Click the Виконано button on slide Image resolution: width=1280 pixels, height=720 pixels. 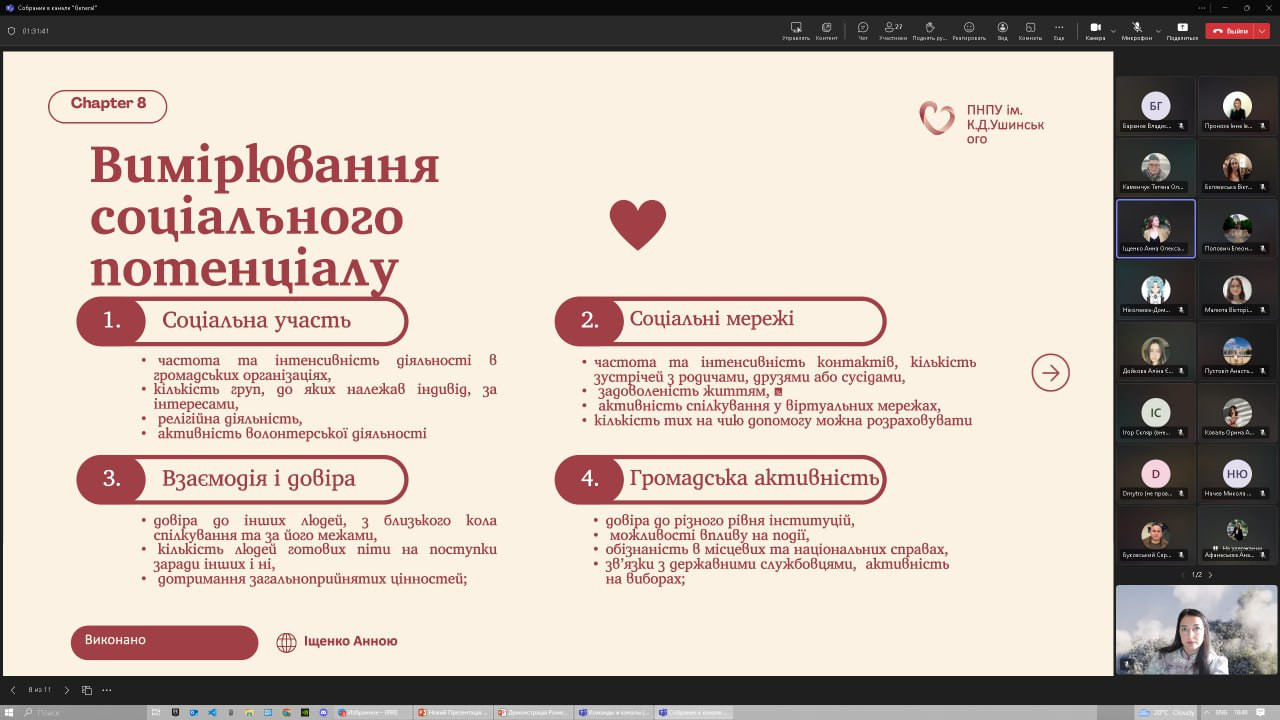pyautogui.click(x=164, y=642)
